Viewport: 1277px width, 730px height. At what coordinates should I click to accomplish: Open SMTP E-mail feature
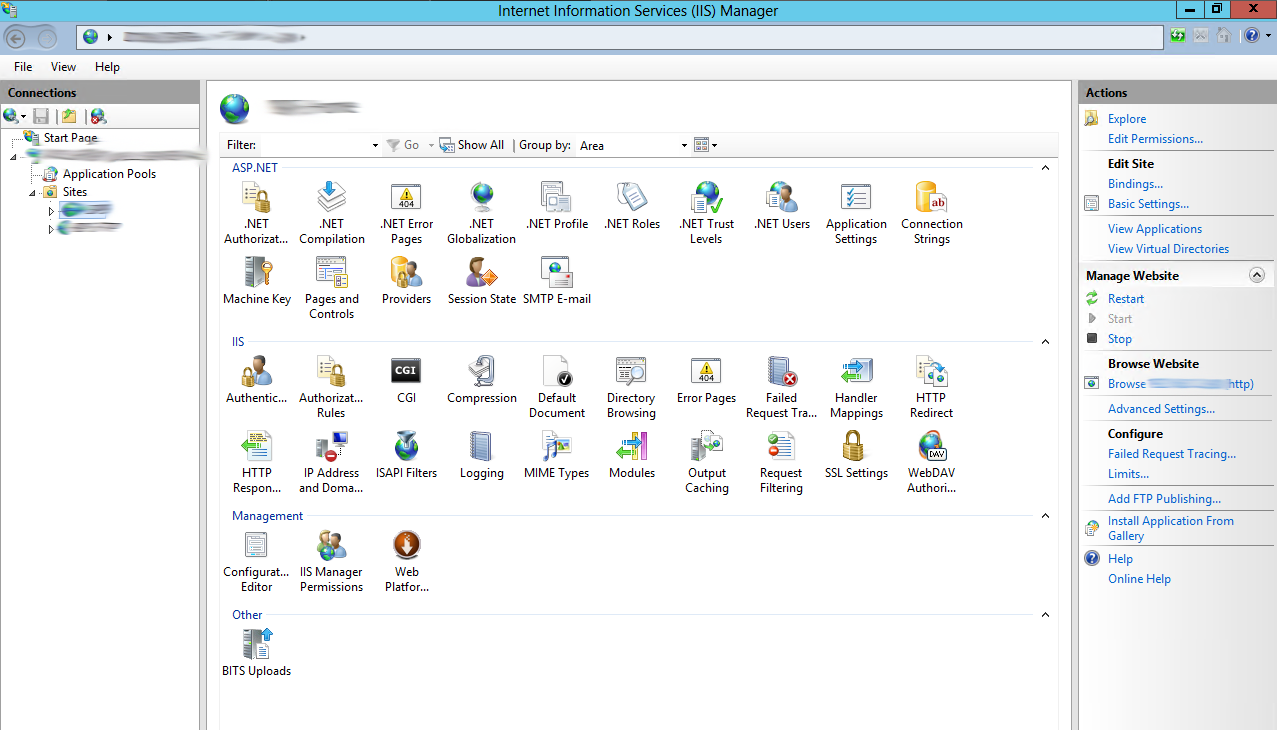pos(557,281)
